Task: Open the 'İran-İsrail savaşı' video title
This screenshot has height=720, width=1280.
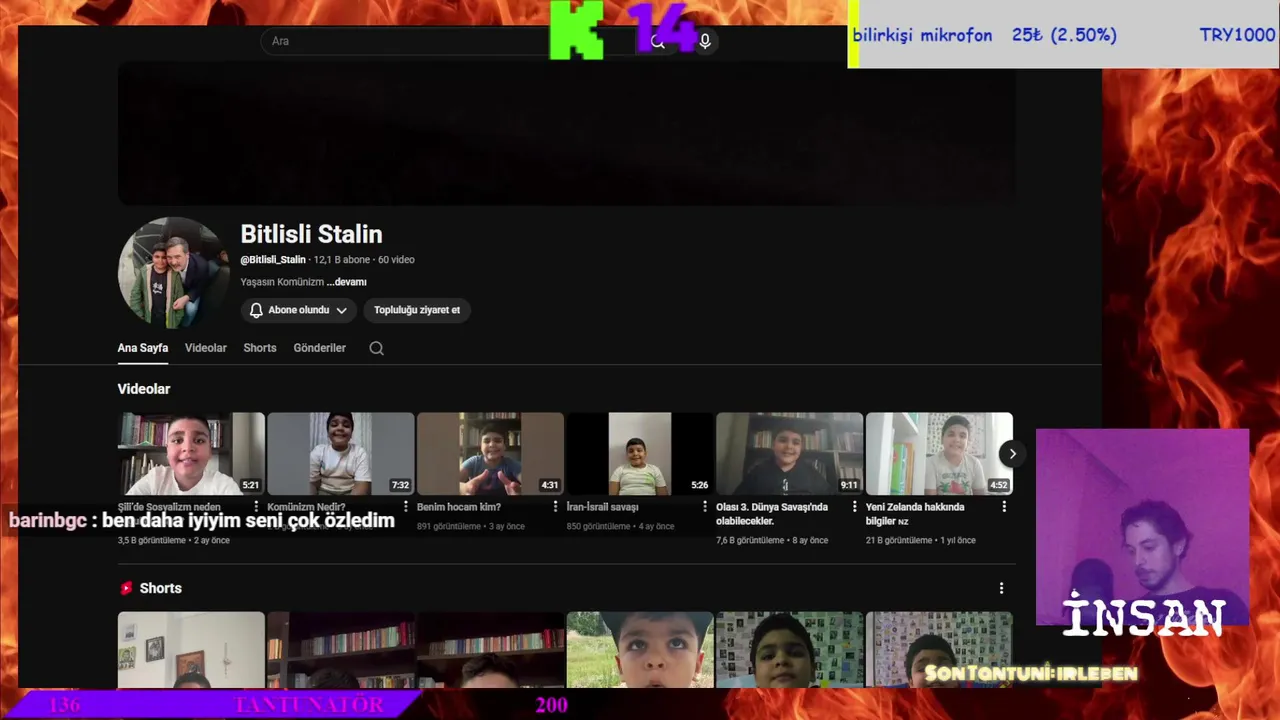Action: coord(603,507)
